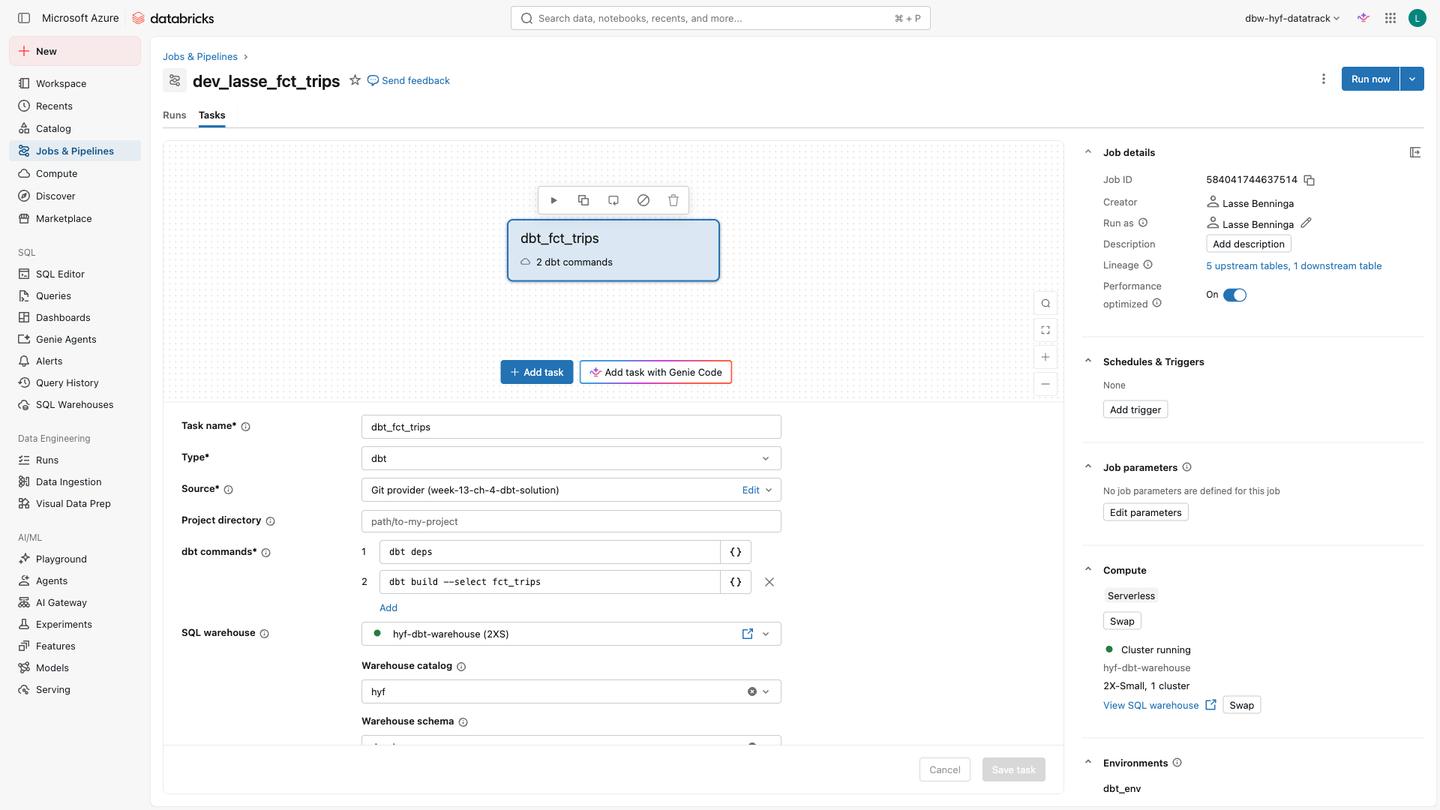Switch to the Runs tab of the job

click(174, 115)
